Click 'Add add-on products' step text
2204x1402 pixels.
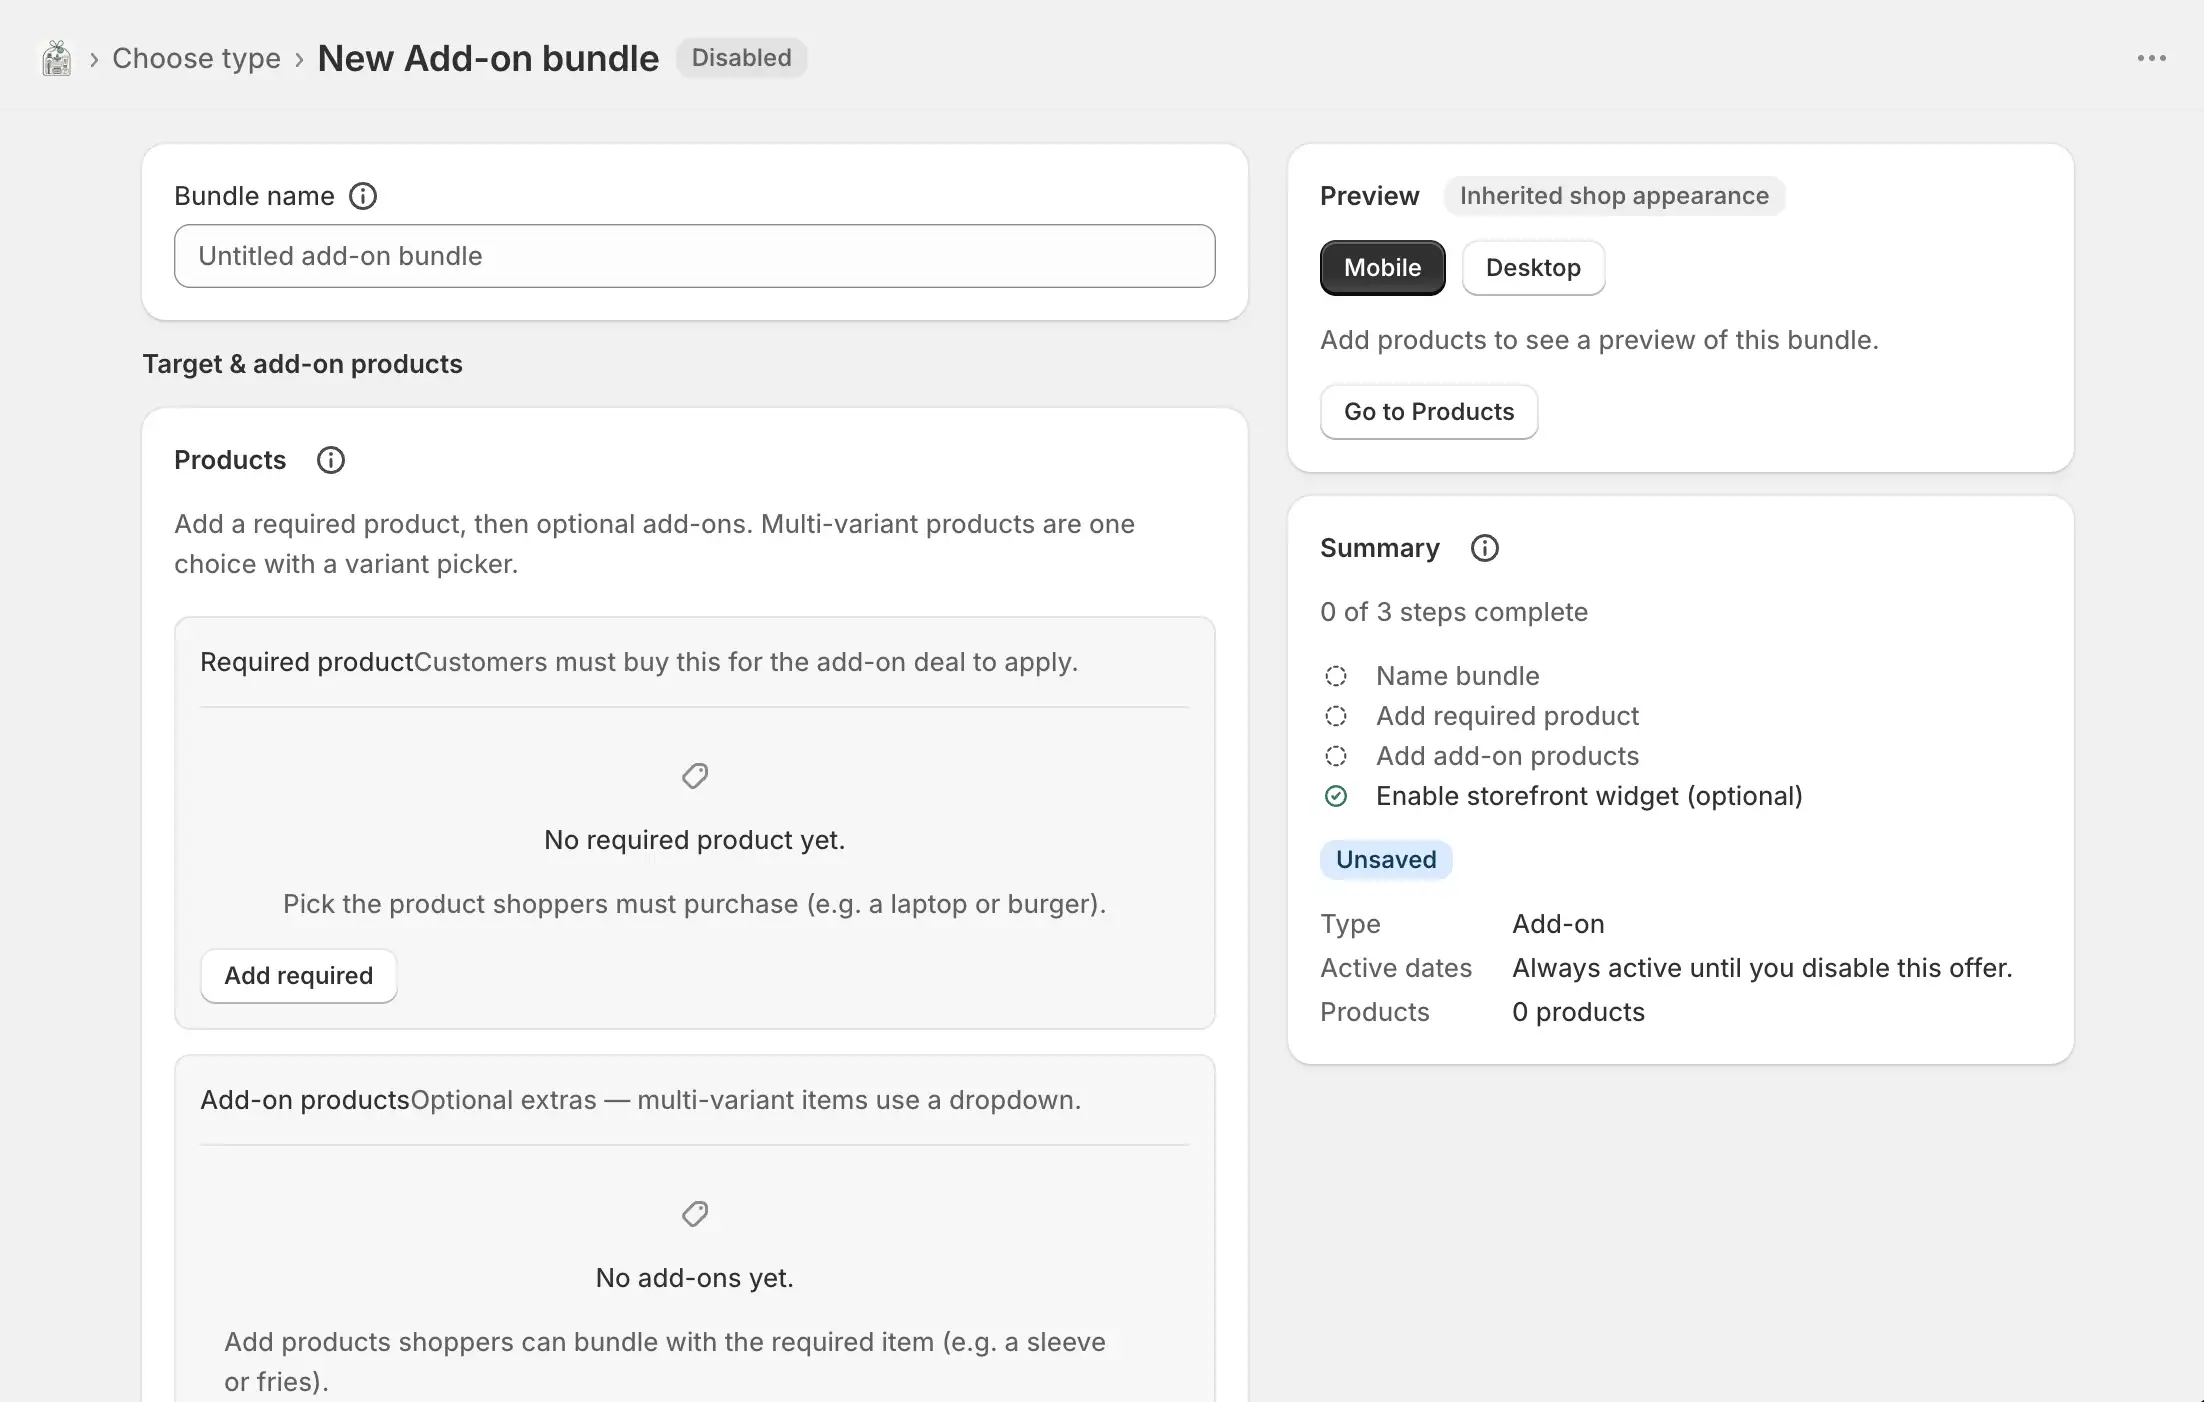(1508, 756)
